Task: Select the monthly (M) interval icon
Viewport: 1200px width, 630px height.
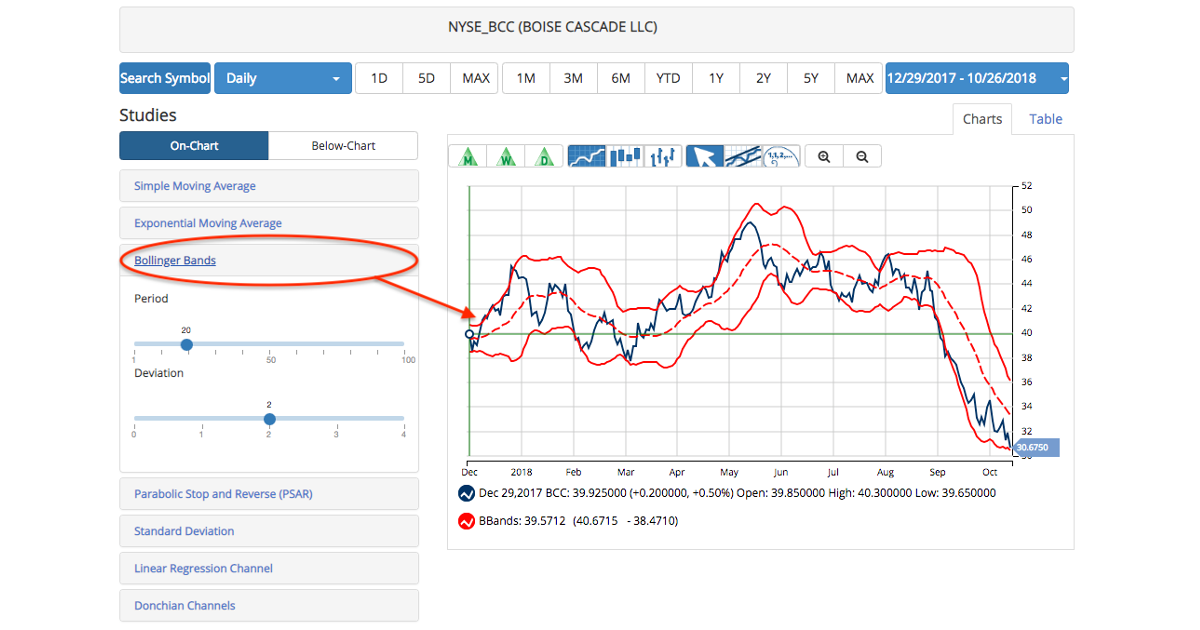Action: pos(469,157)
